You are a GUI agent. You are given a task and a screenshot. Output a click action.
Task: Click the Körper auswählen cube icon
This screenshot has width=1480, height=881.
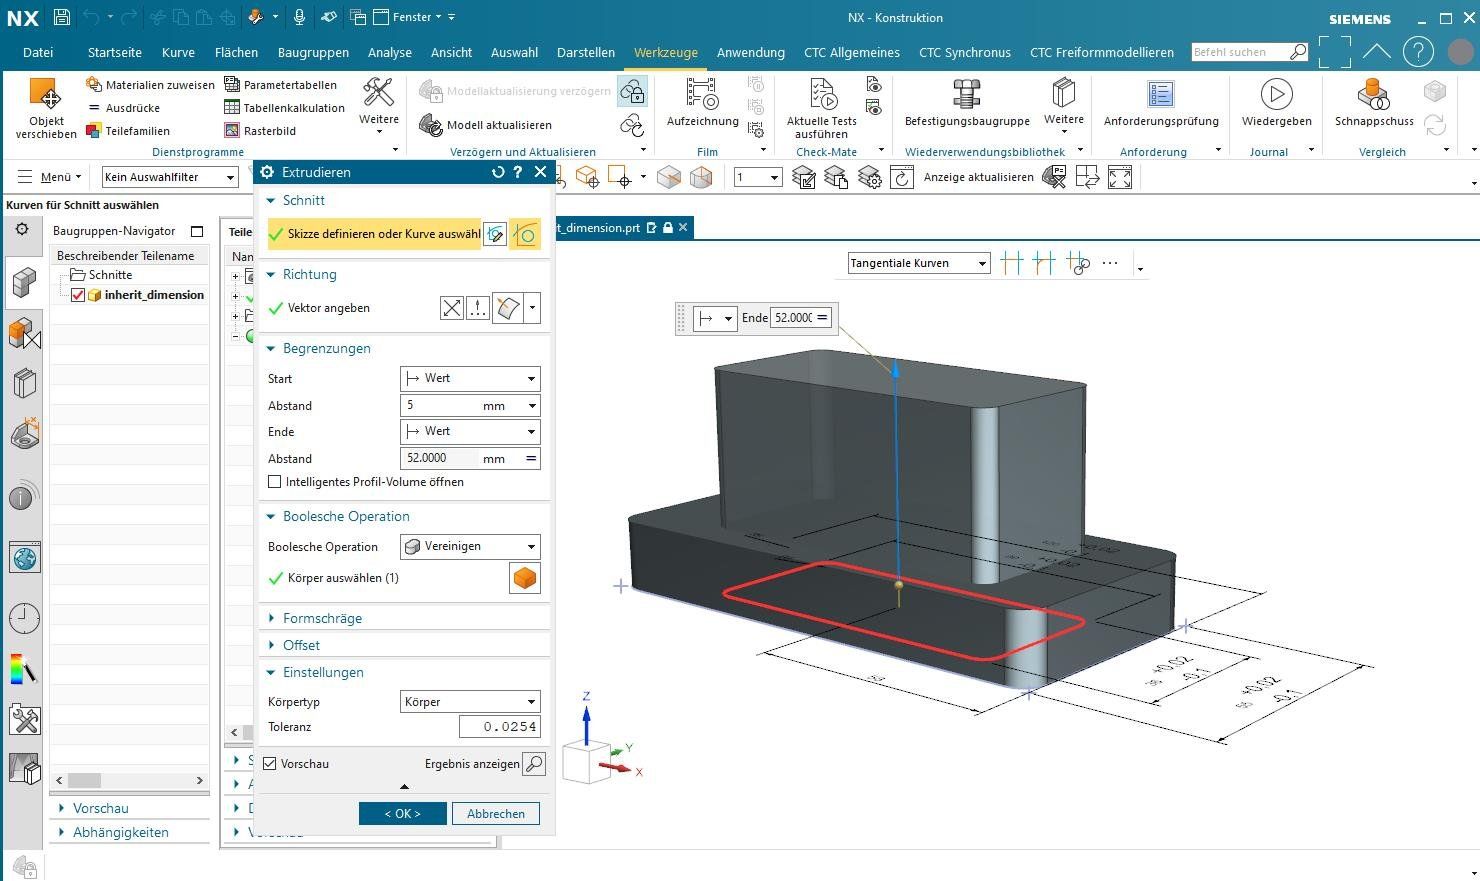(524, 578)
